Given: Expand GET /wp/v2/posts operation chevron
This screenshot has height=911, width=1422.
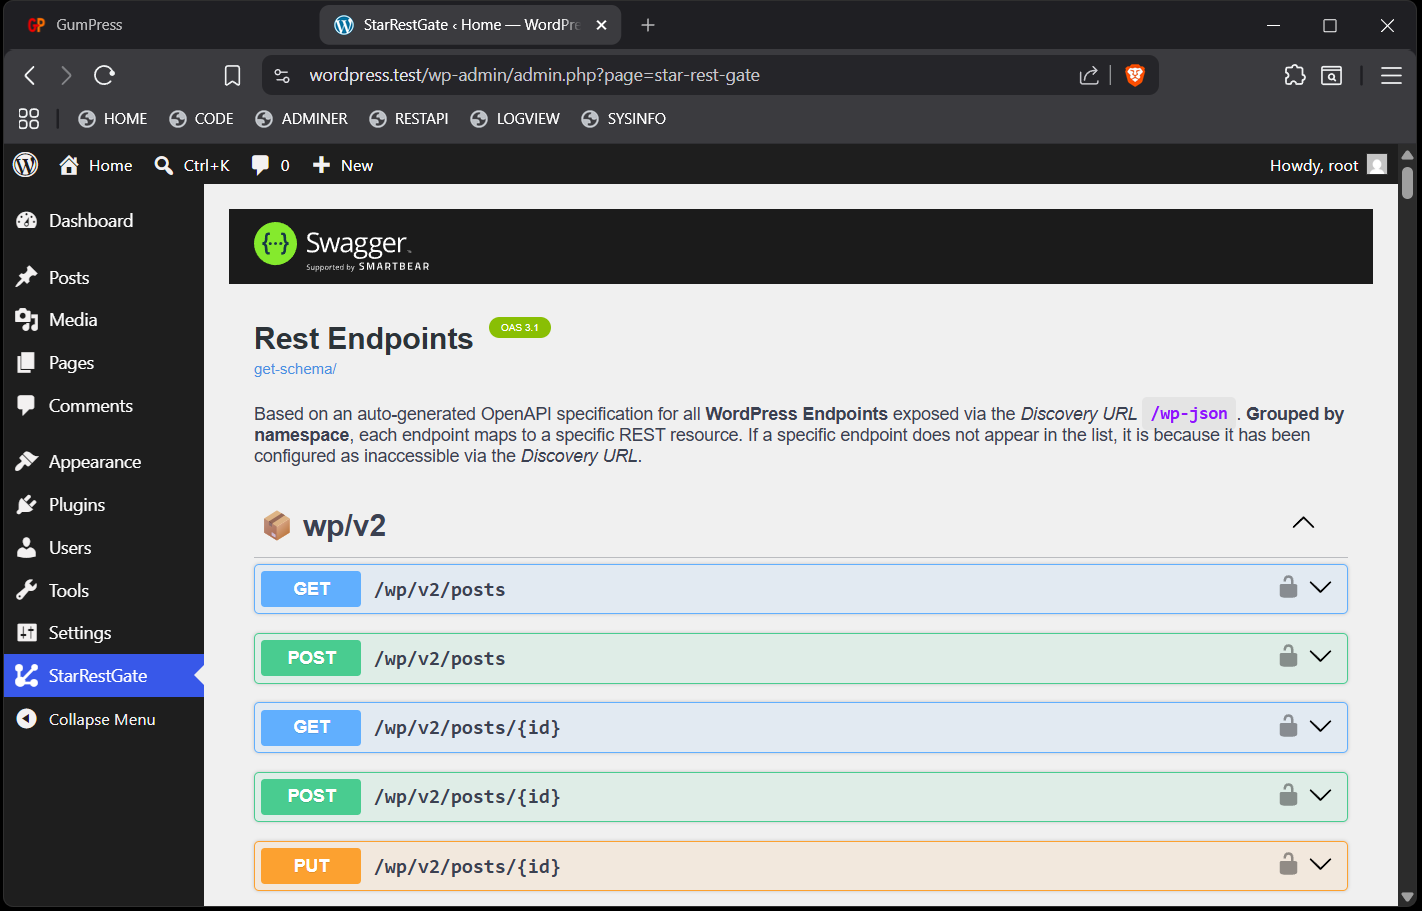Looking at the screenshot, I should [x=1320, y=588].
